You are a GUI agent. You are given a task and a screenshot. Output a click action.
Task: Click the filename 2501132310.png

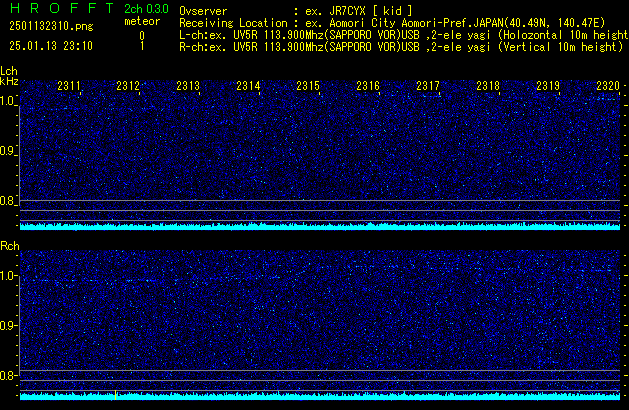point(51,26)
